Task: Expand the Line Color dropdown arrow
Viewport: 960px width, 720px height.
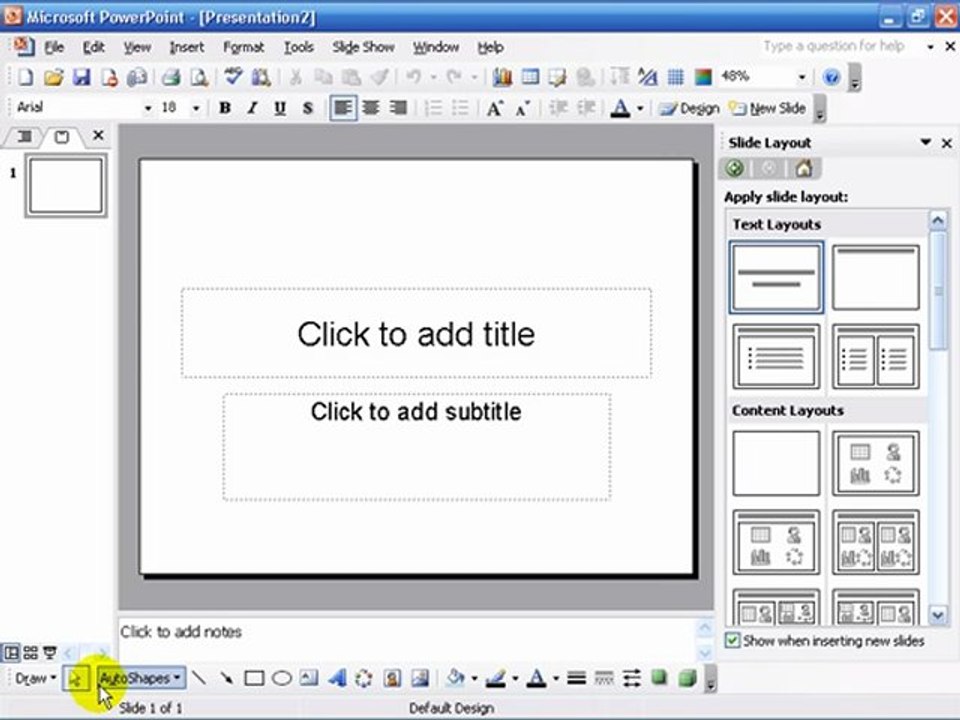Action: [515, 678]
